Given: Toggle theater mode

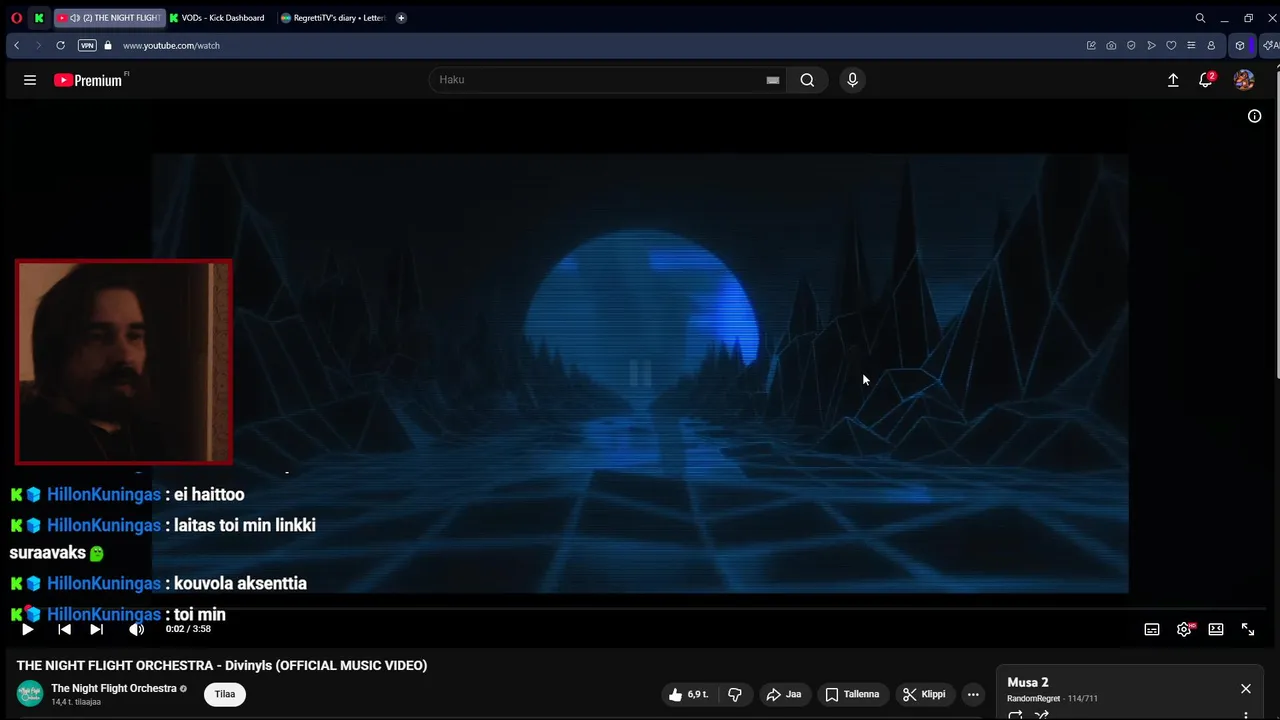Looking at the screenshot, I should tap(1216, 629).
